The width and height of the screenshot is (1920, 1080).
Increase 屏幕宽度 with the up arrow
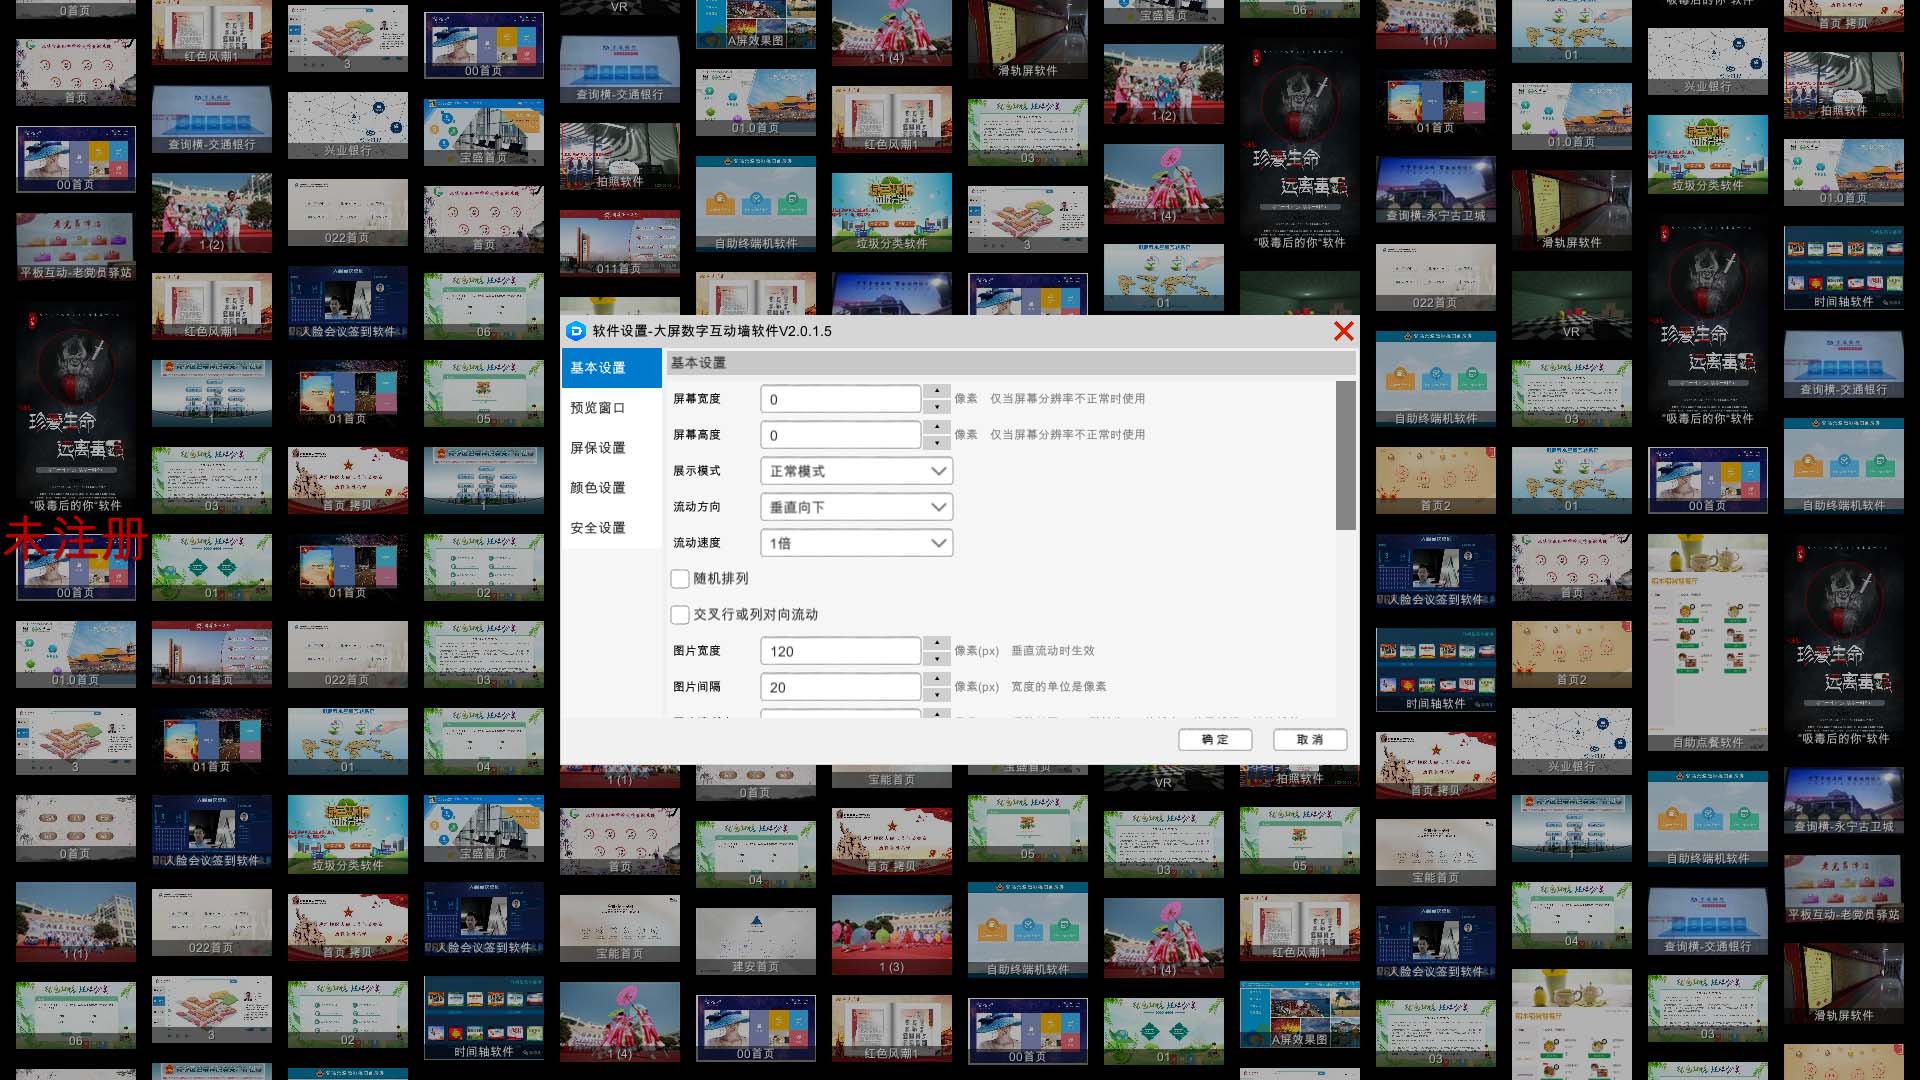pyautogui.click(x=937, y=391)
